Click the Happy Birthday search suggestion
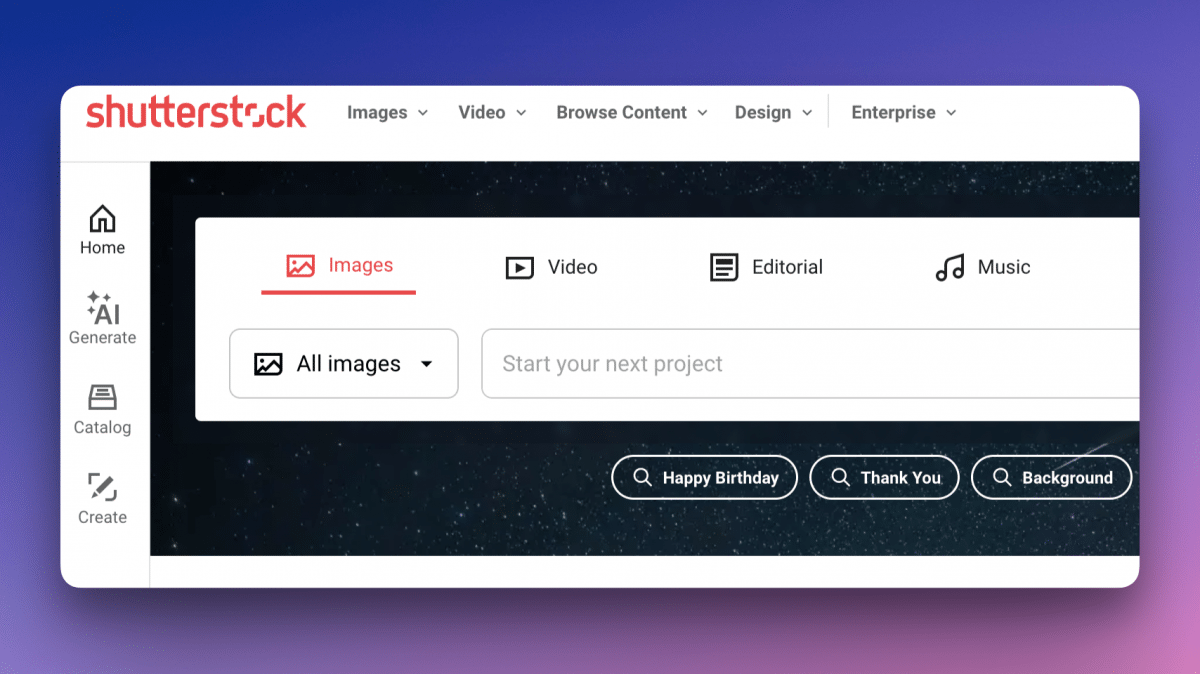This screenshot has height=674, width=1200. tap(704, 478)
